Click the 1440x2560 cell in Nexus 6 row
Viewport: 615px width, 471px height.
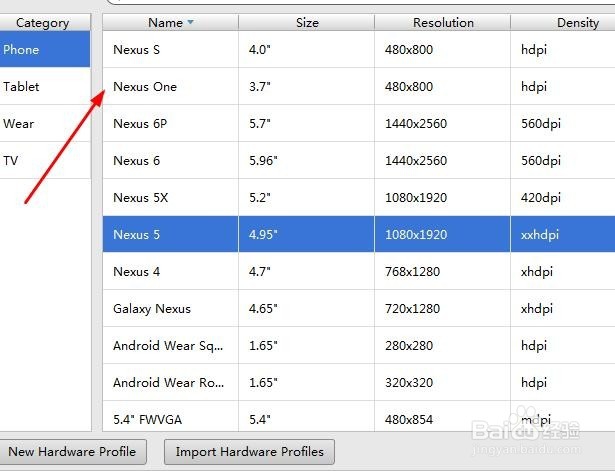pos(443,160)
